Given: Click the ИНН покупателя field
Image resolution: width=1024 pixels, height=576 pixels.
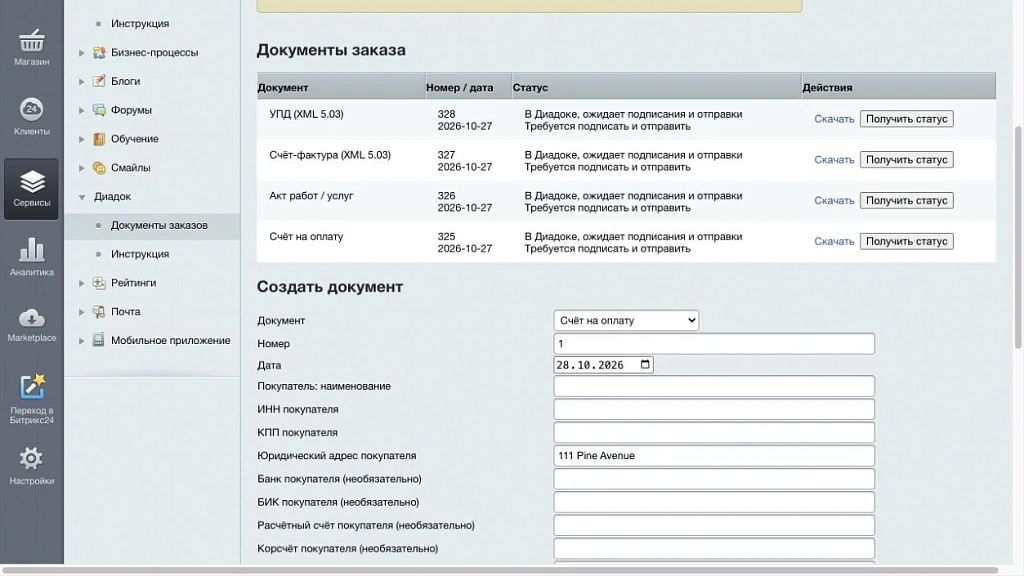Looking at the screenshot, I should [714, 409].
